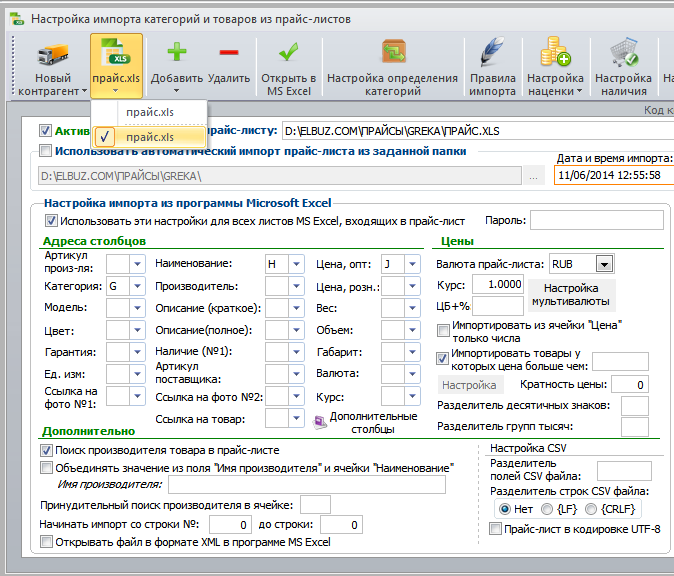The image size is (674, 576).
Task: Expand the Вес column dropdown
Action: [x=412, y=308]
